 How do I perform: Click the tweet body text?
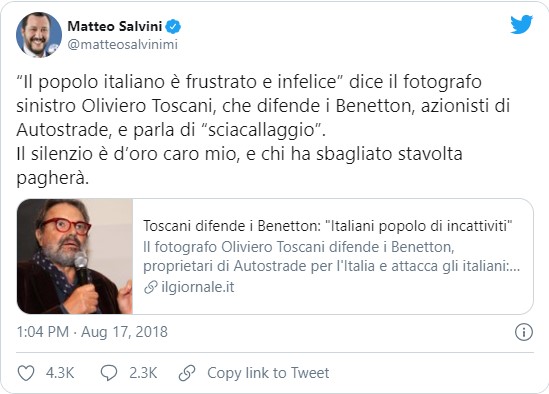tap(263, 130)
